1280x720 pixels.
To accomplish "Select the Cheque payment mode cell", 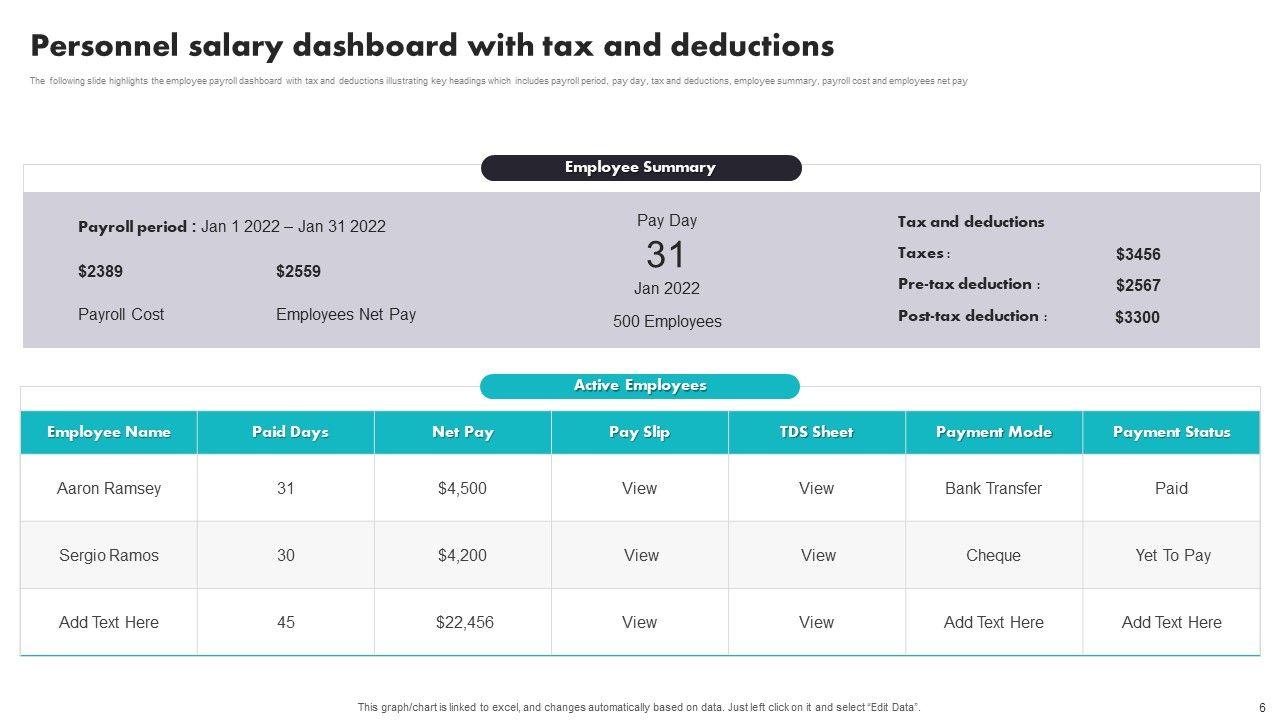I will click(993, 556).
